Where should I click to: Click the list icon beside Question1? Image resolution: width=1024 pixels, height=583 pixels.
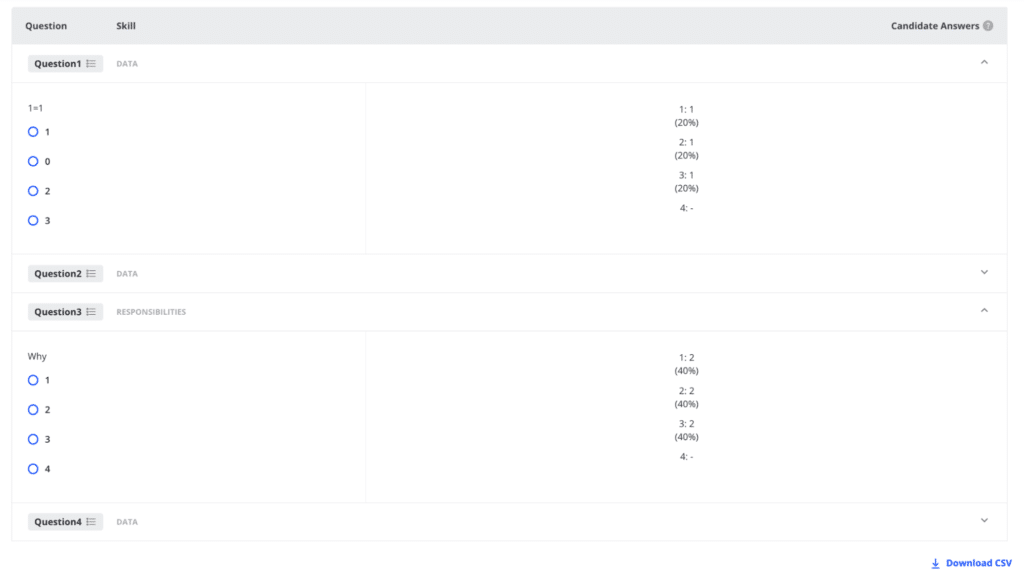(91, 63)
